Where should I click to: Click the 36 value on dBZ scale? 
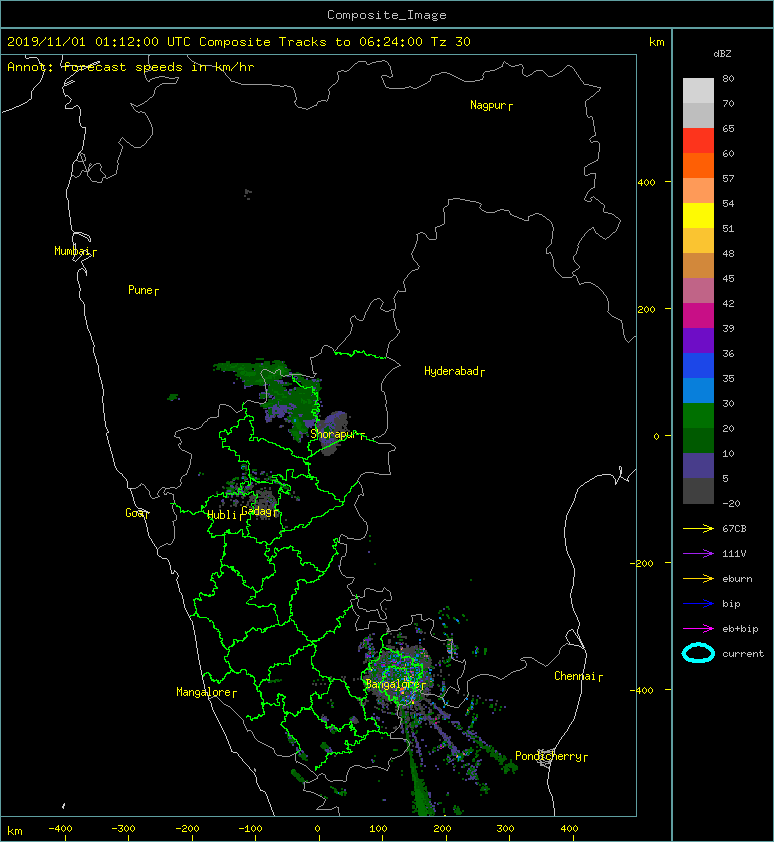728,353
